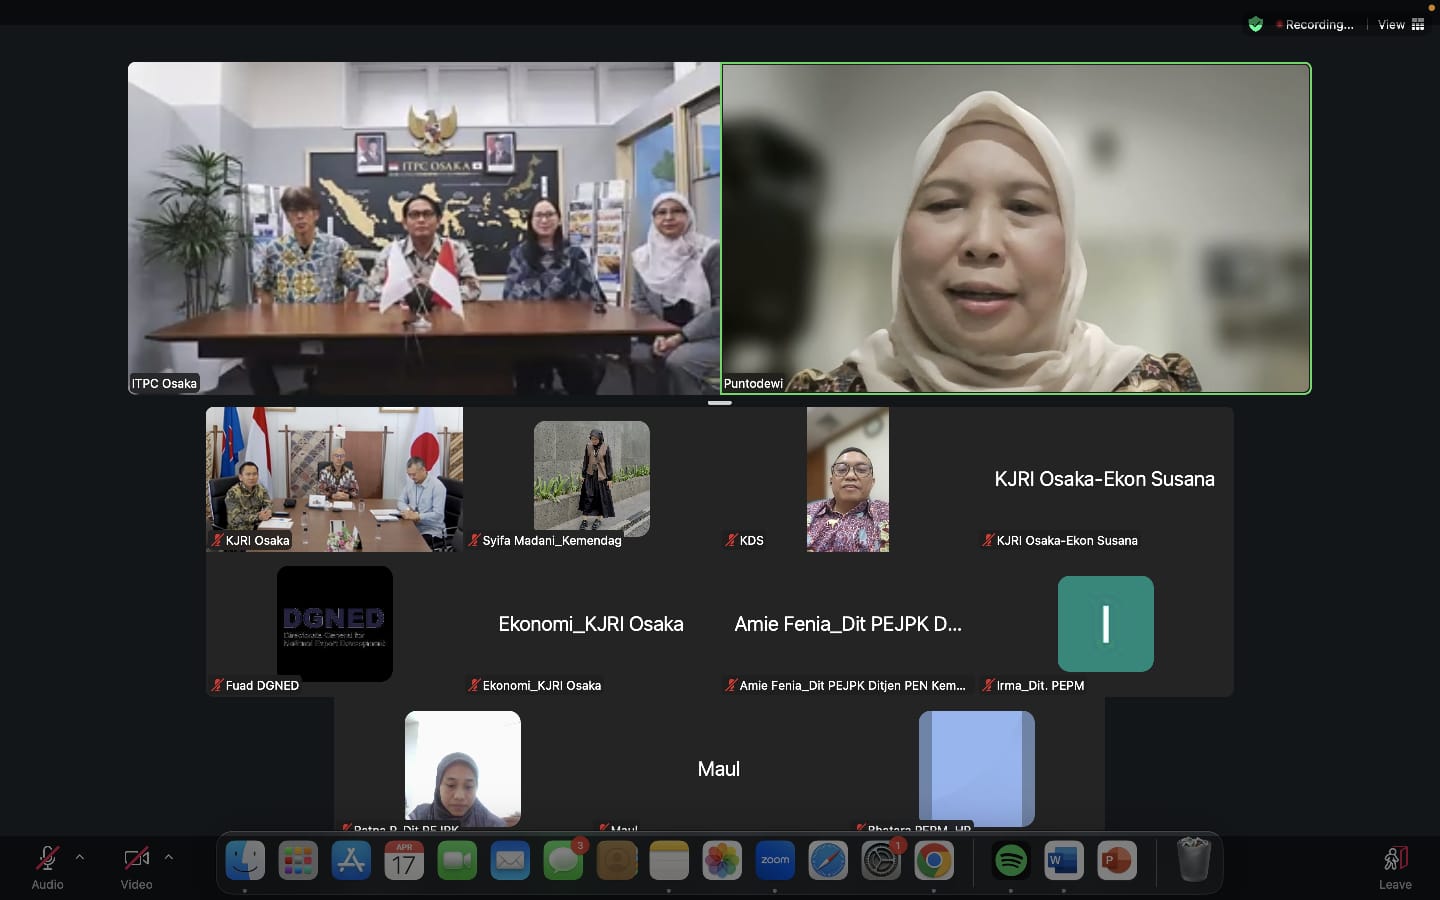Open Microsoft Word from the Dock
The width and height of the screenshot is (1440, 900).
1064,860
